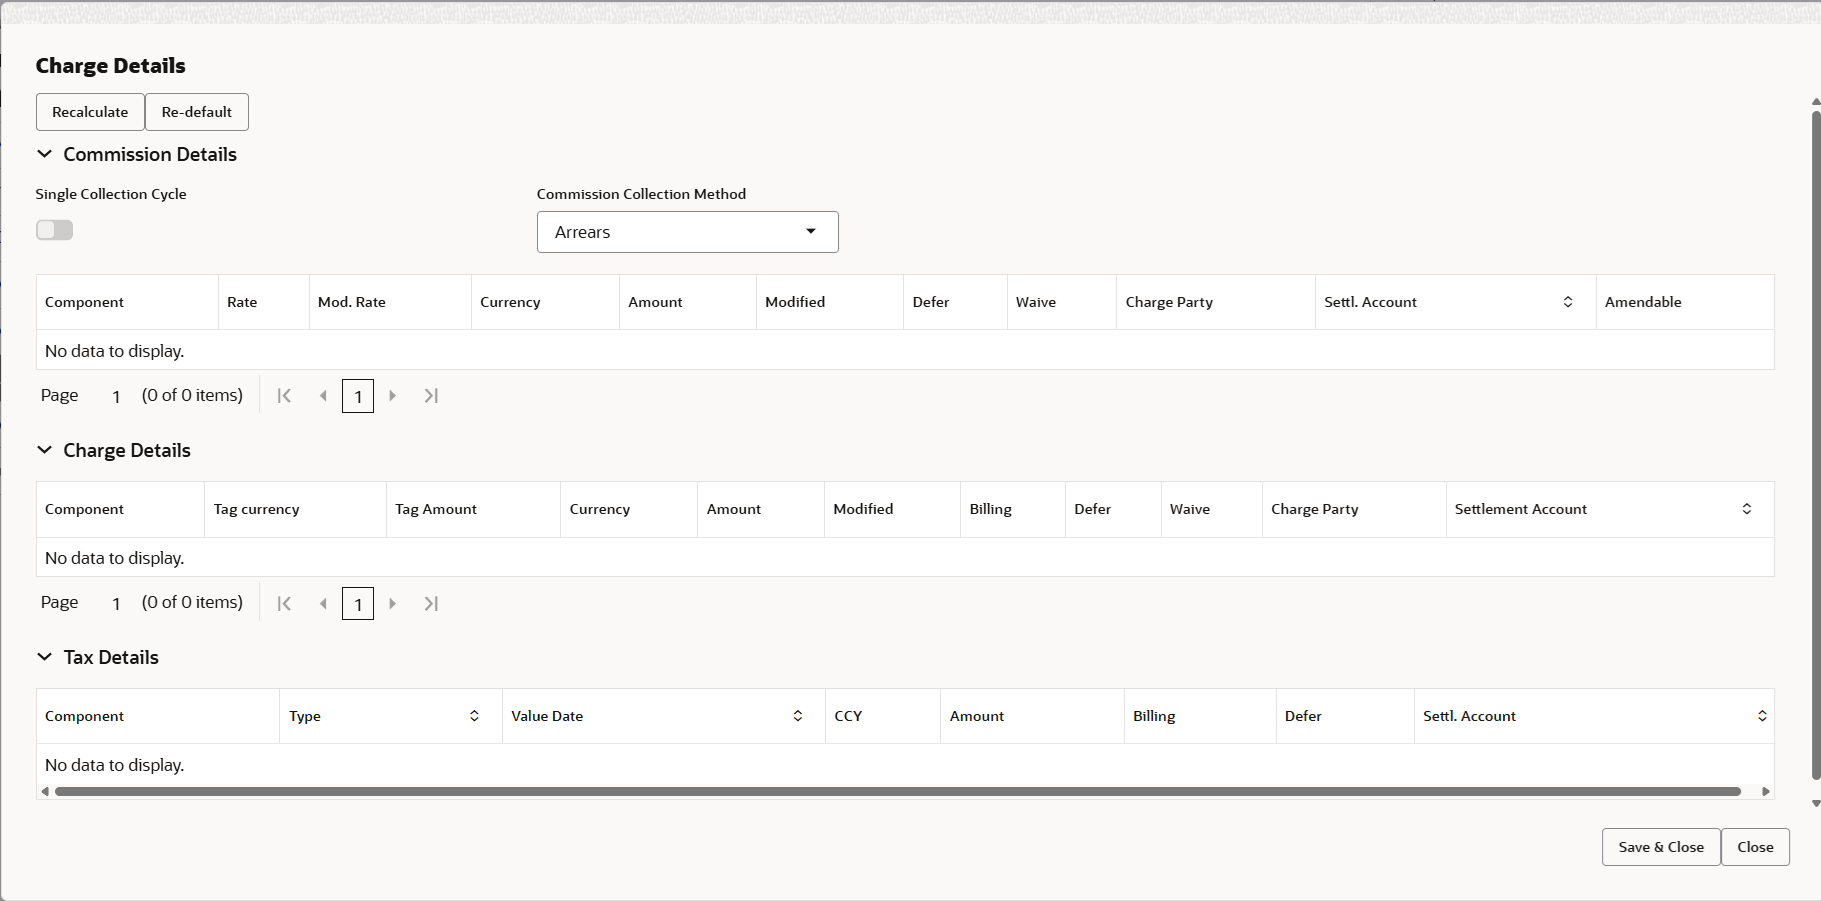Collapse the Commission Details section

coord(44,154)
